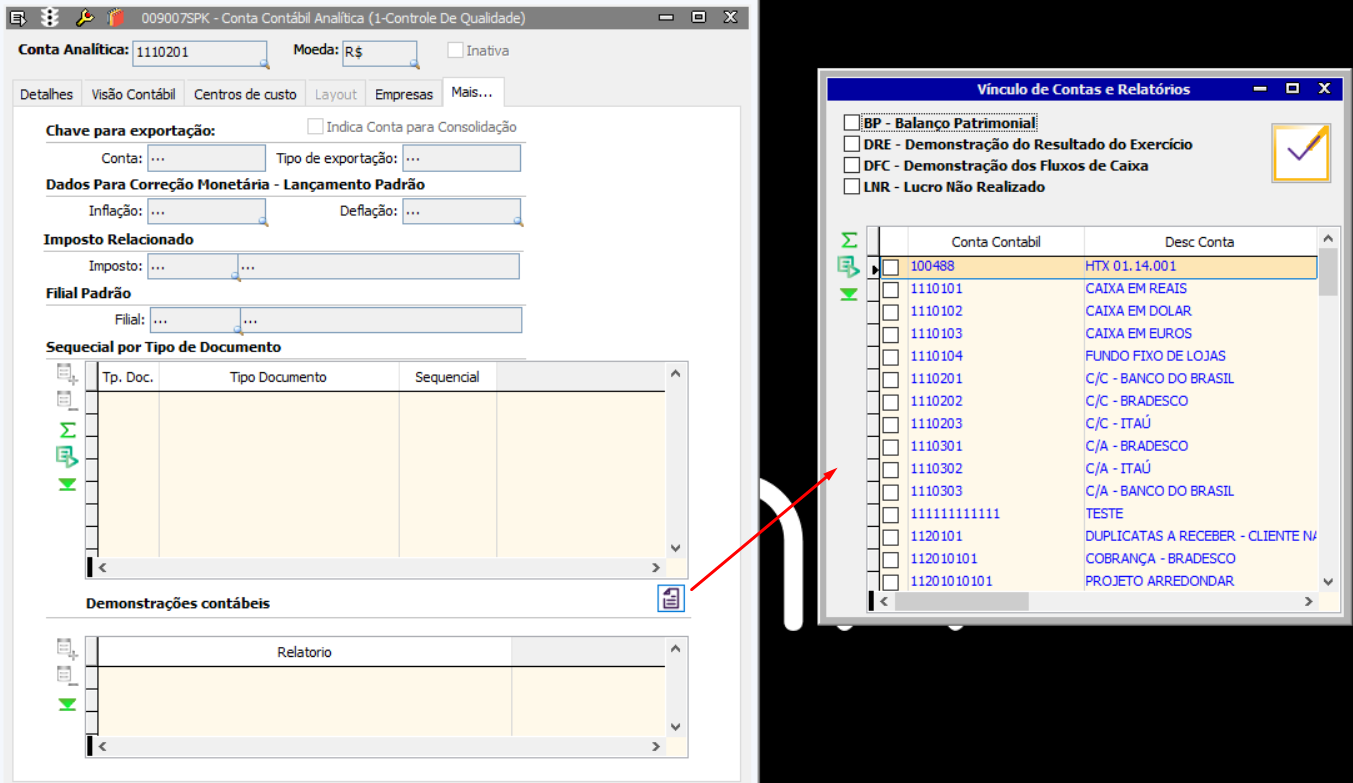Toggle the Inativa checkbox
1353x783 pixels.
point(455,50)
